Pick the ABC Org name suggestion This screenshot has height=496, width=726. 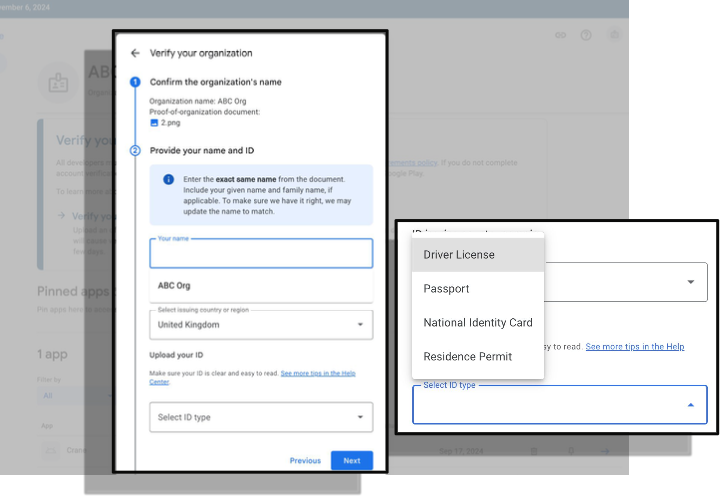point(261,286)
